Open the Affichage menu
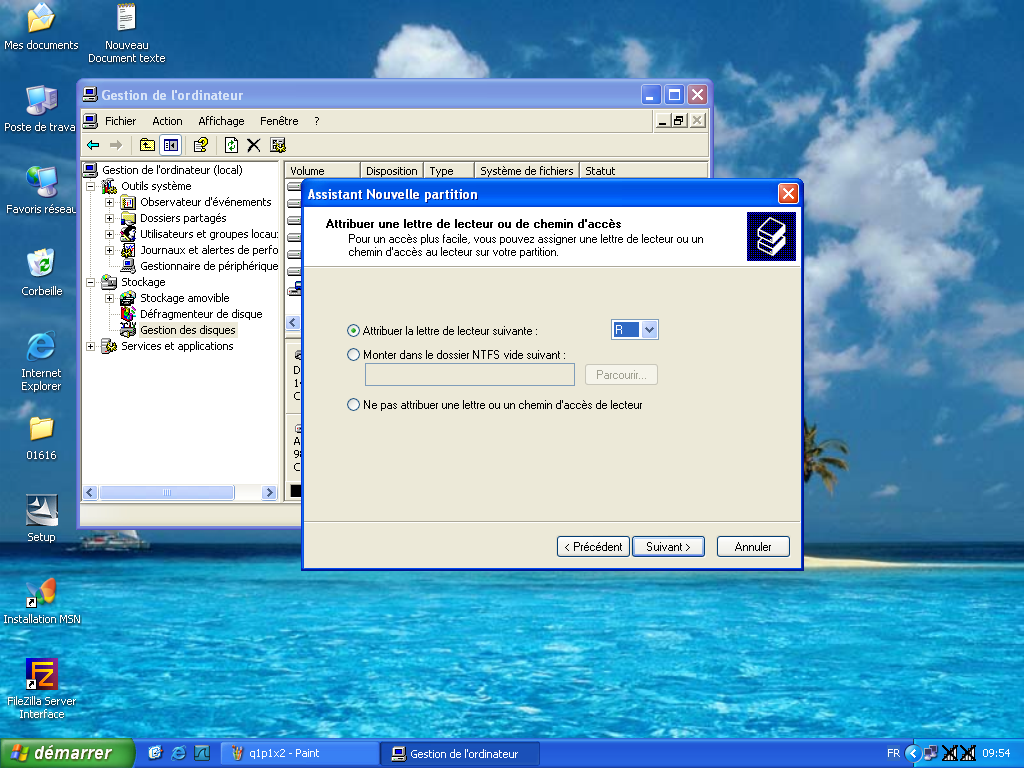 click(x=220, y=120)
